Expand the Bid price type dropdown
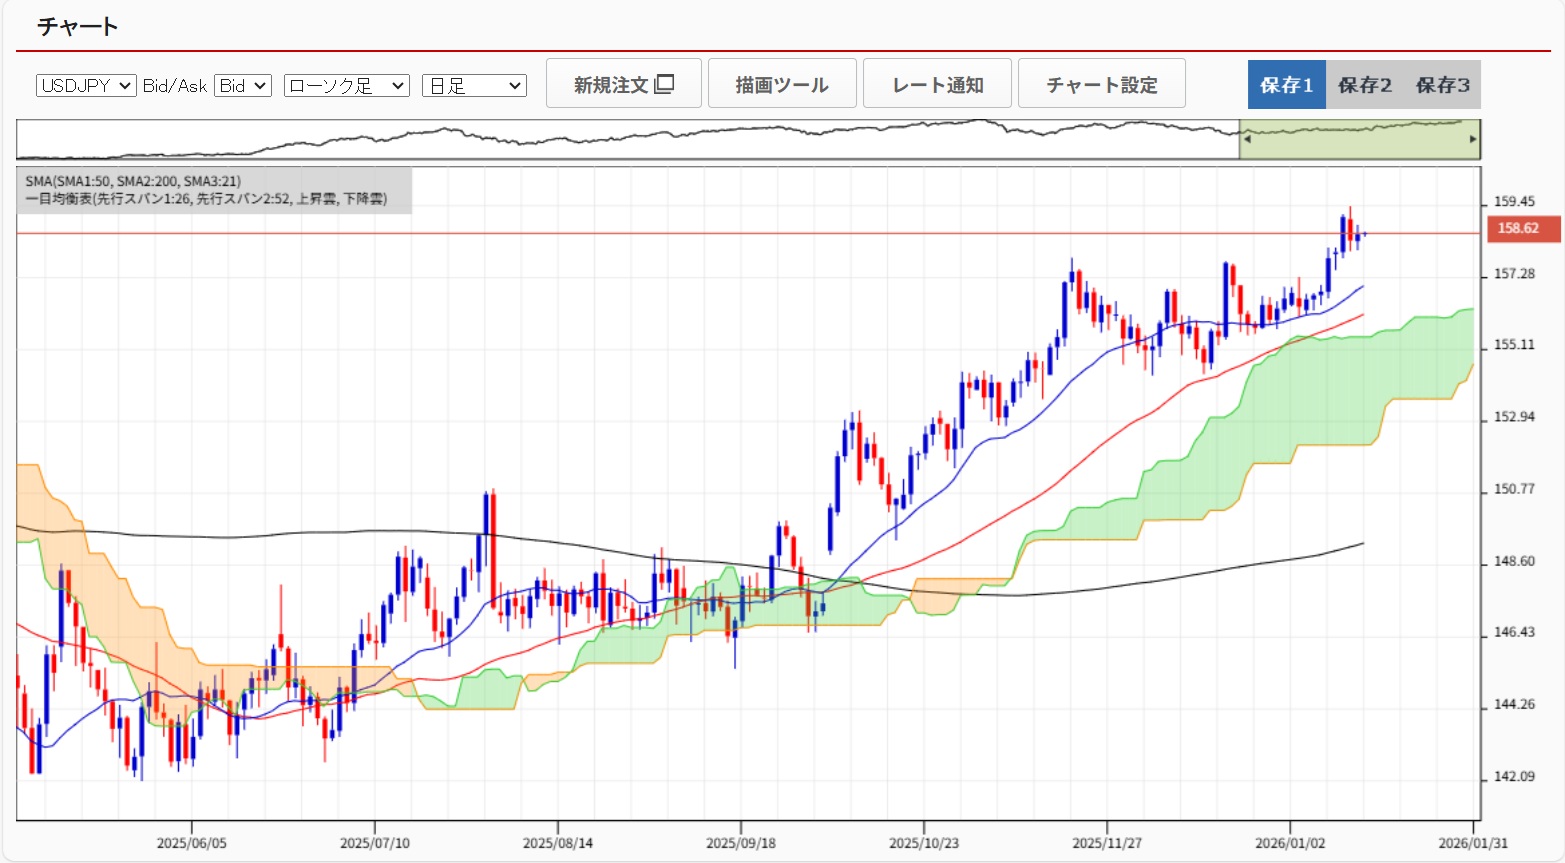Image resolution: width=1565 pixels, height=863 pixels. pos(243,86)
